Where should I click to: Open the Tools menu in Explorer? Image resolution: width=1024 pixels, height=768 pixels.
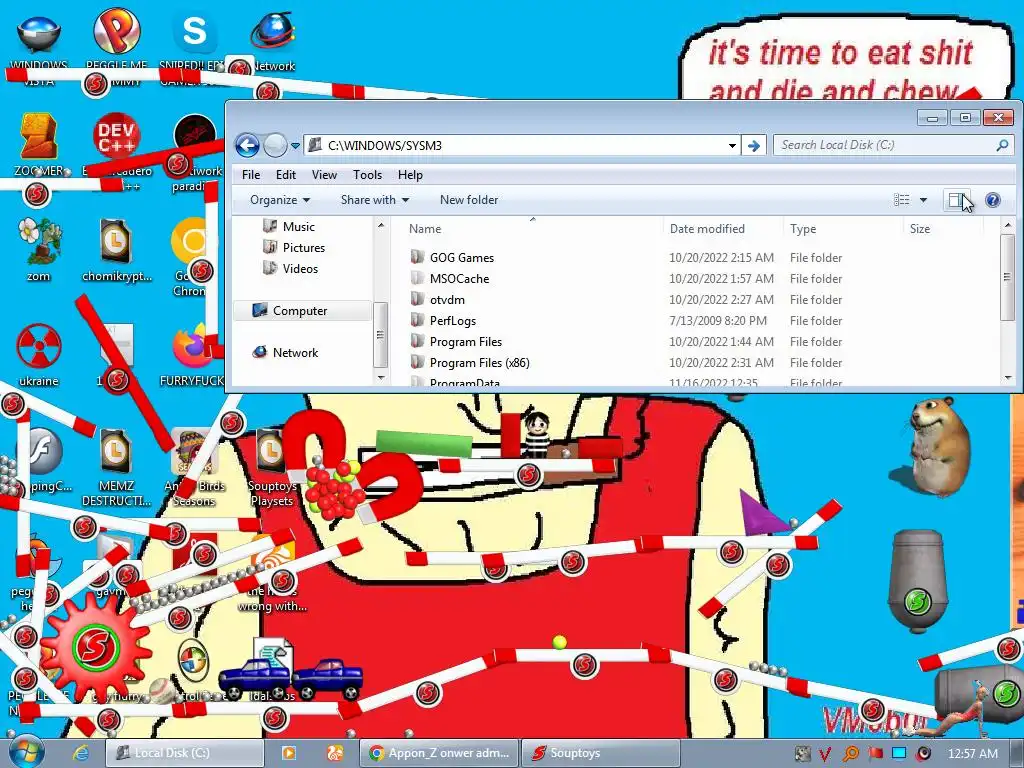click(367, 175)
